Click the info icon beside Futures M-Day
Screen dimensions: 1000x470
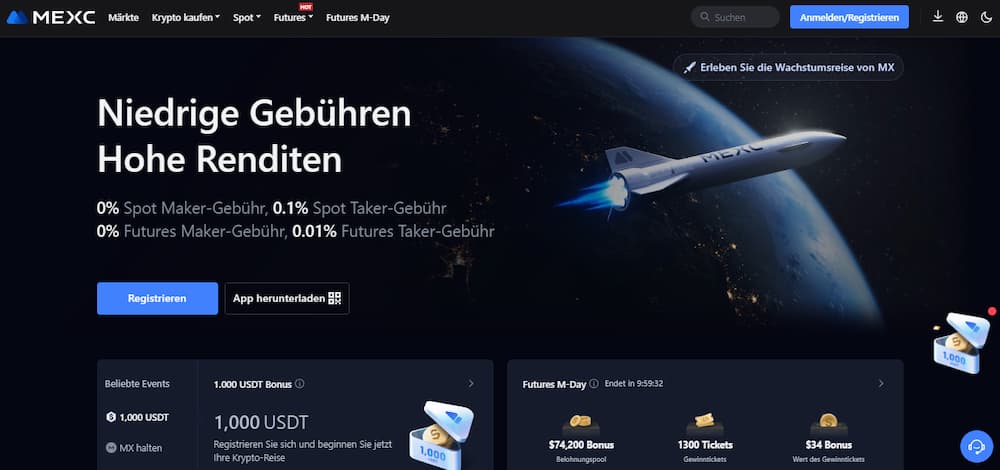pos(594,384)
